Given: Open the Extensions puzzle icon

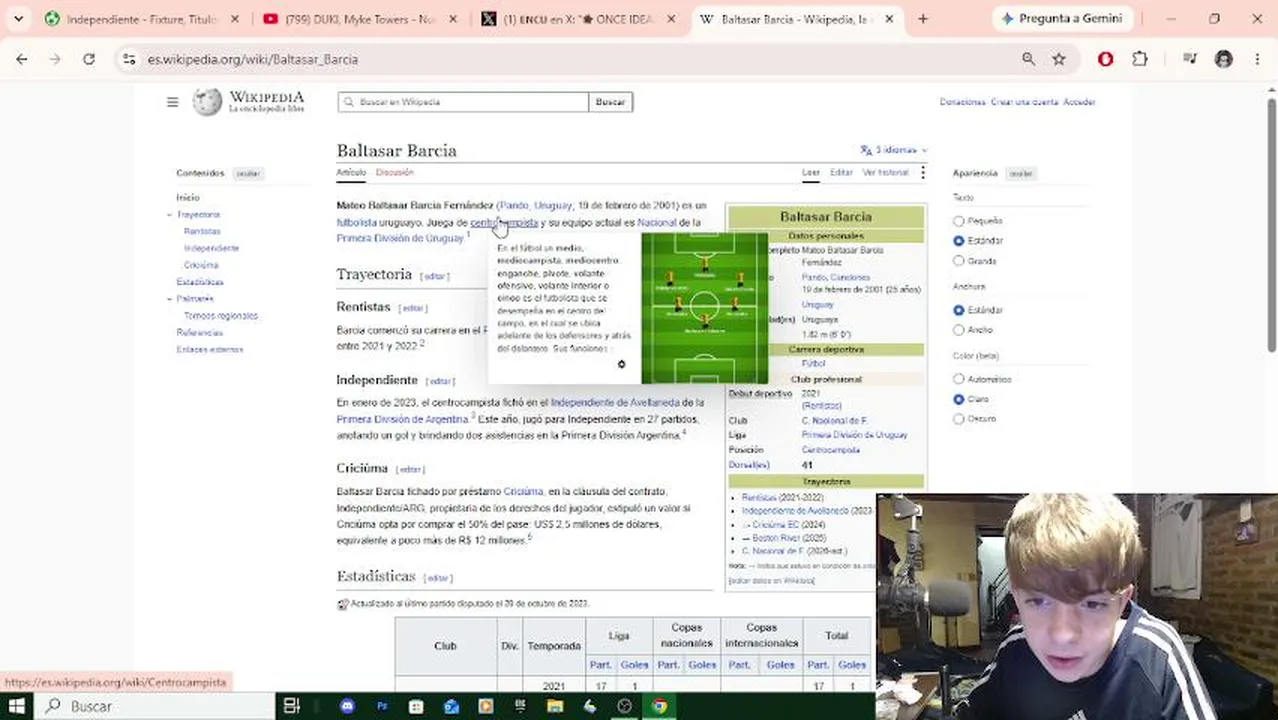Looking at the screenshot, I should click(1140, 59).
